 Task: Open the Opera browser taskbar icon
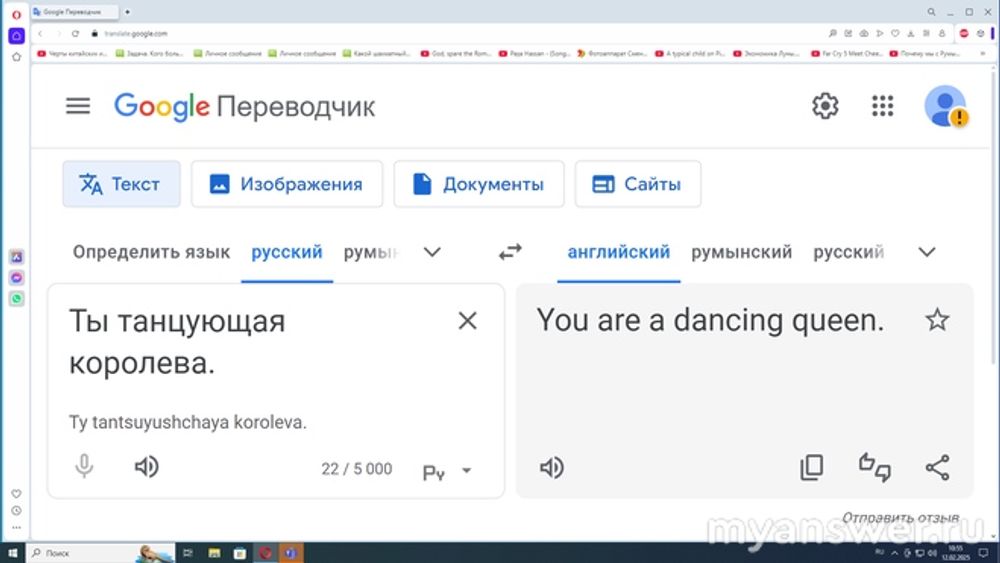265,553
